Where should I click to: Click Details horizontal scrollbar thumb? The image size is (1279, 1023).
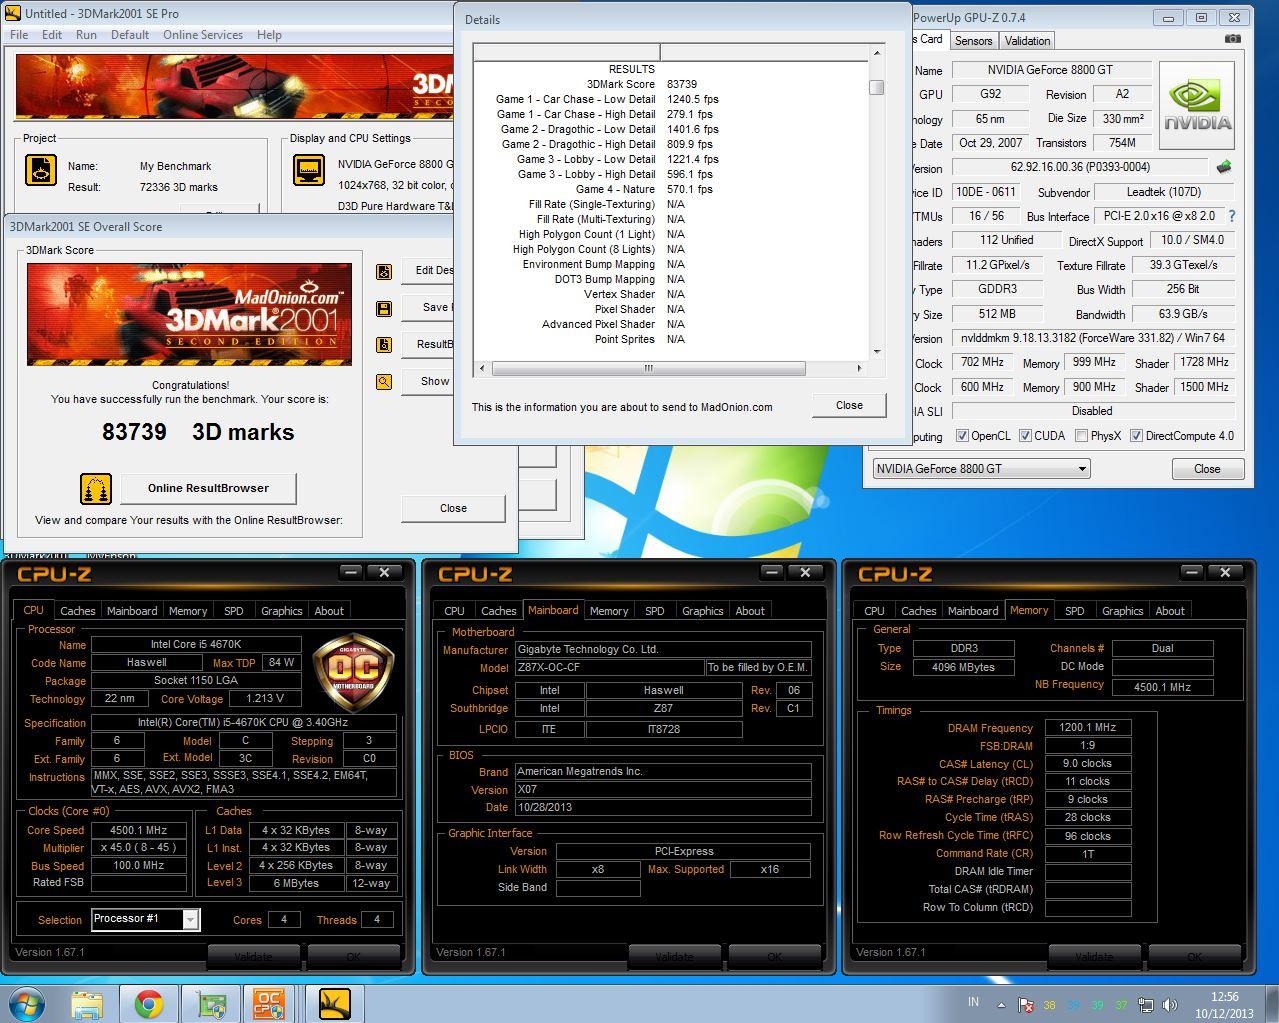click(647, 368)
